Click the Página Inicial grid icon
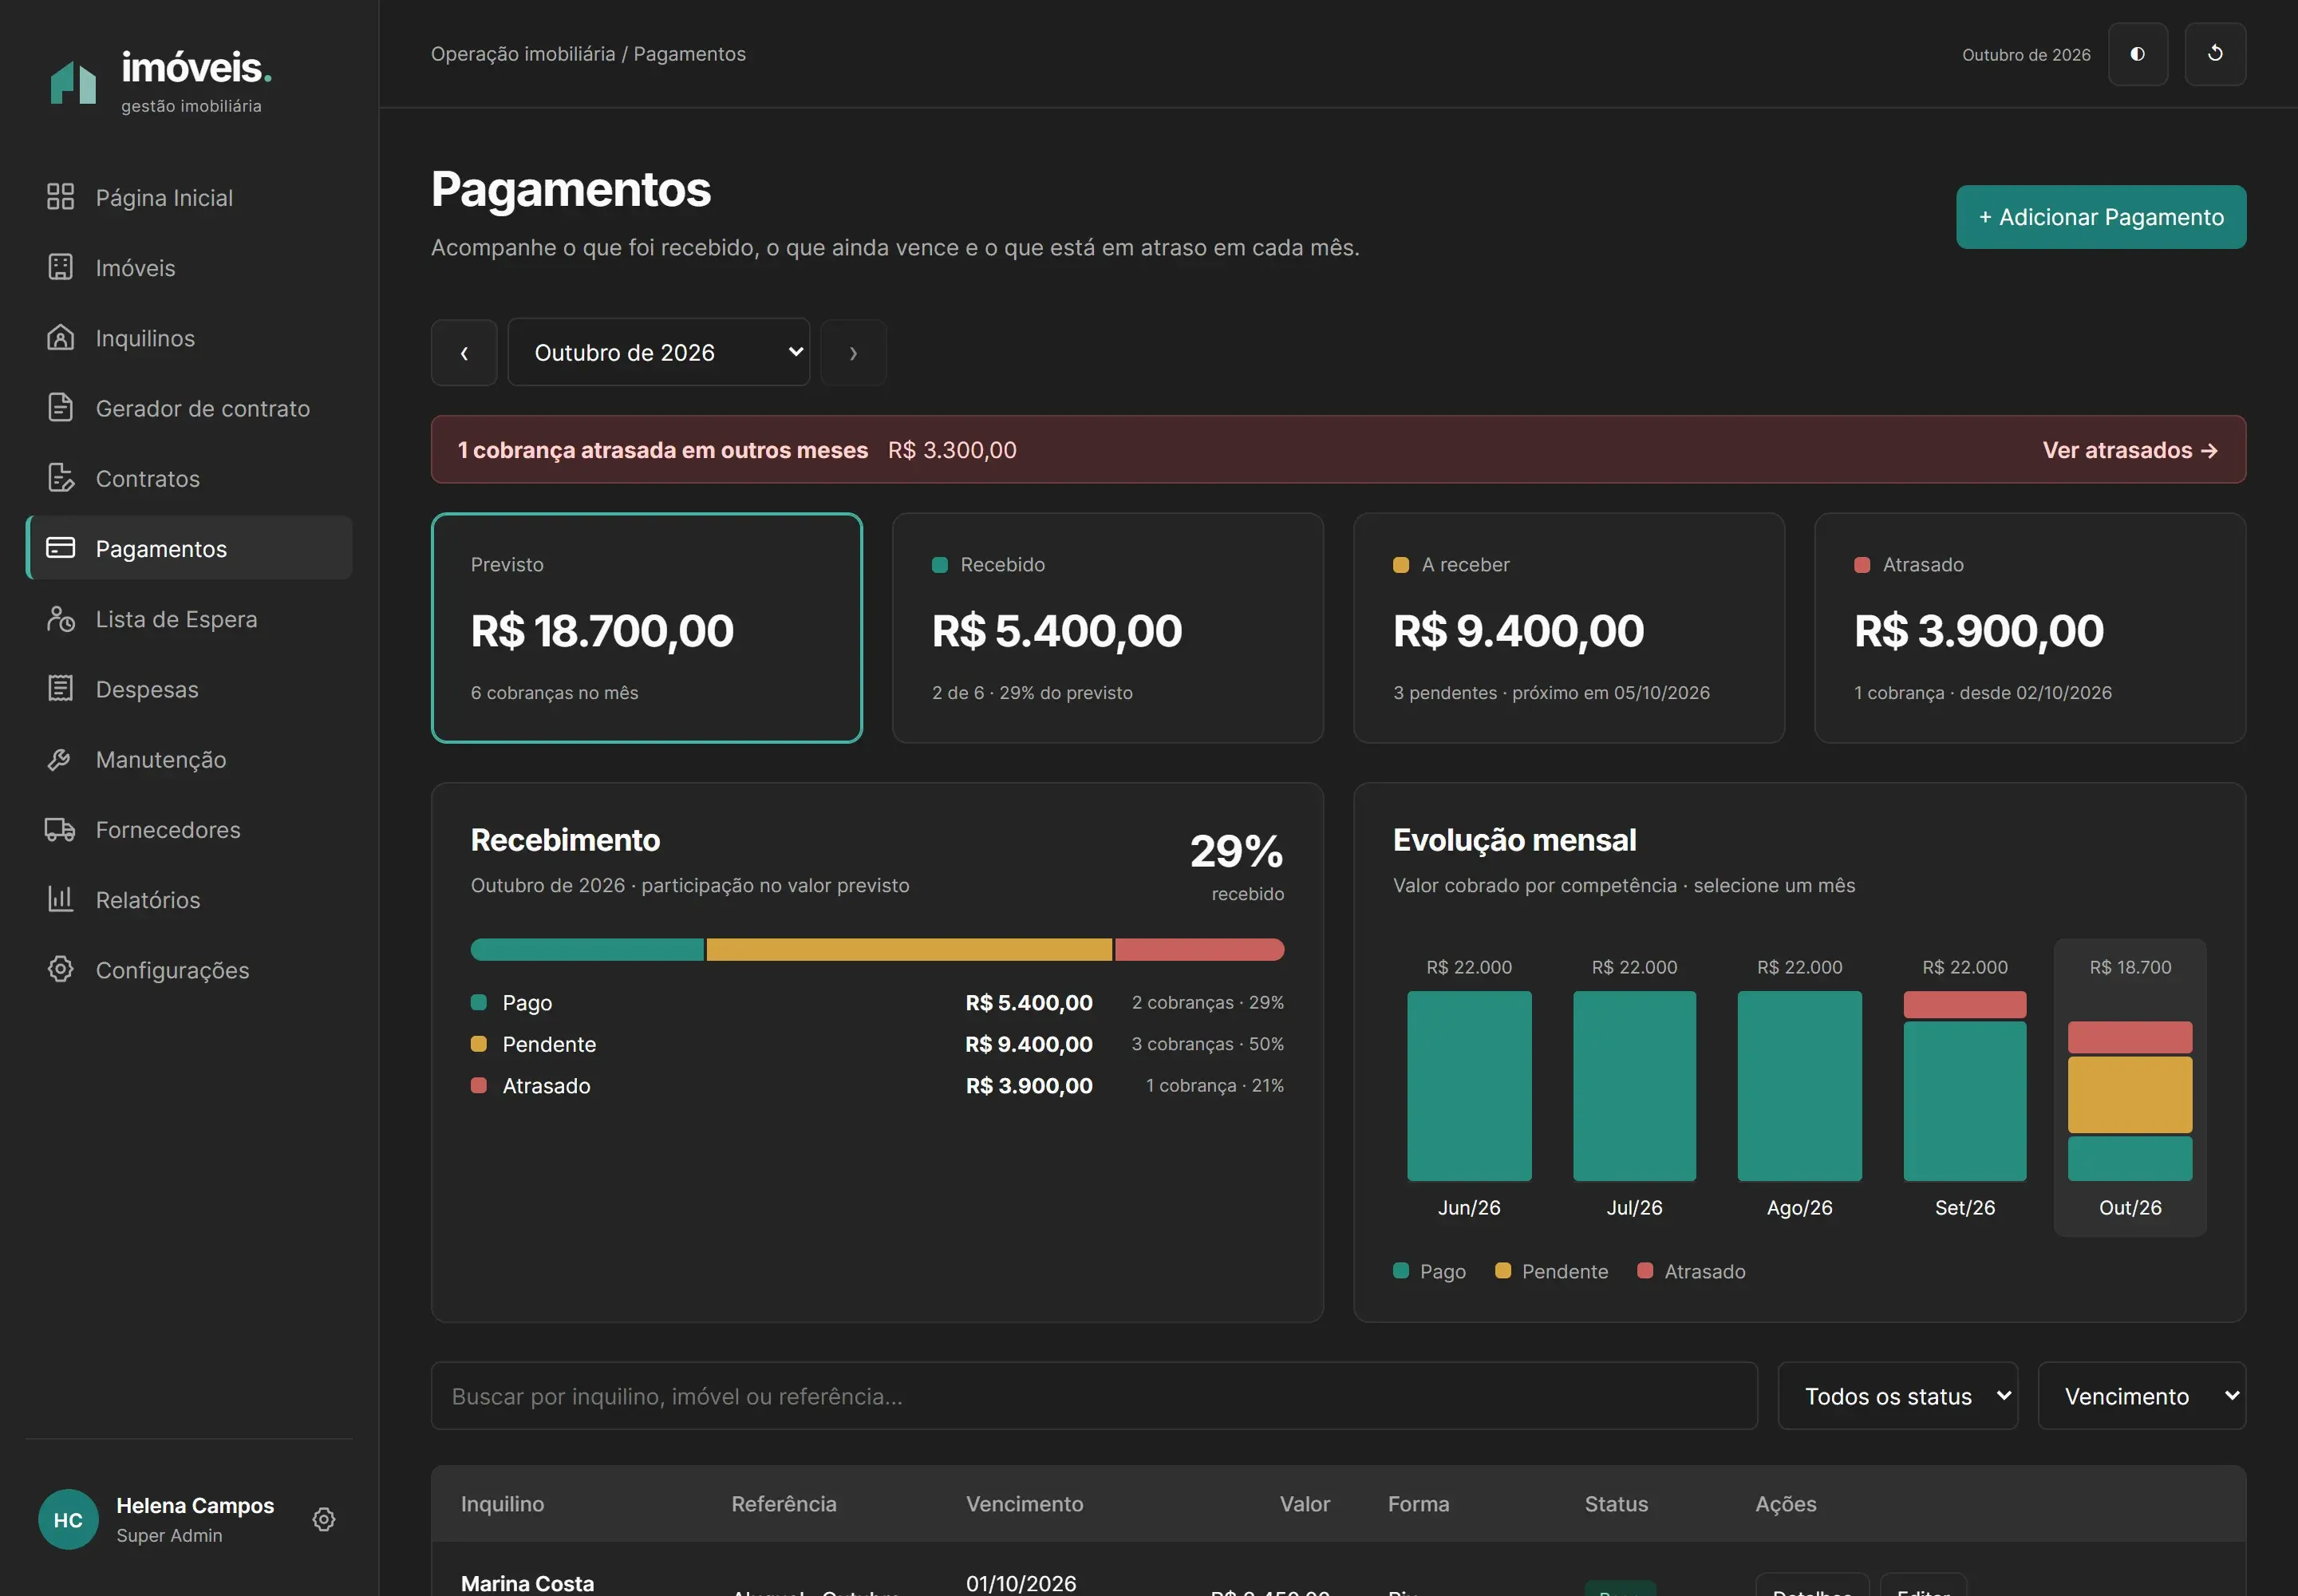The height and width of the screenshot is (1596, 2298). point(60,197)
